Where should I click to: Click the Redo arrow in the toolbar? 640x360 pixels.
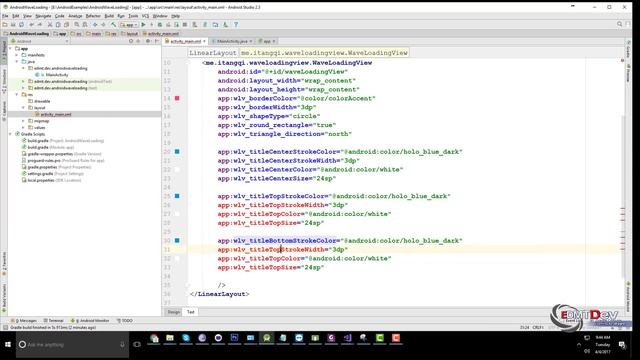(x=40, y=25)
